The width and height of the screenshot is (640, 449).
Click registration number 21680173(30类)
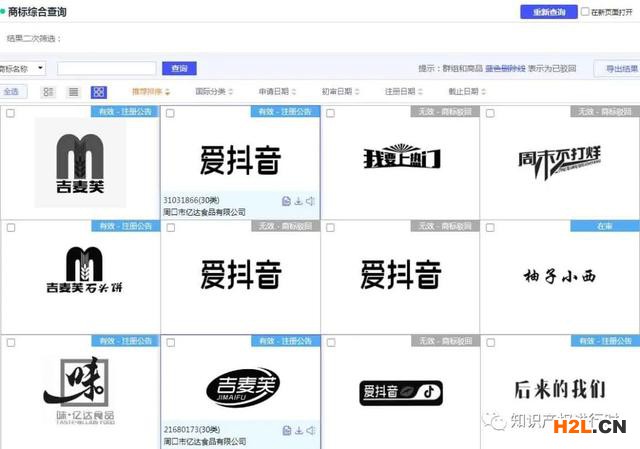pos(192,430)
